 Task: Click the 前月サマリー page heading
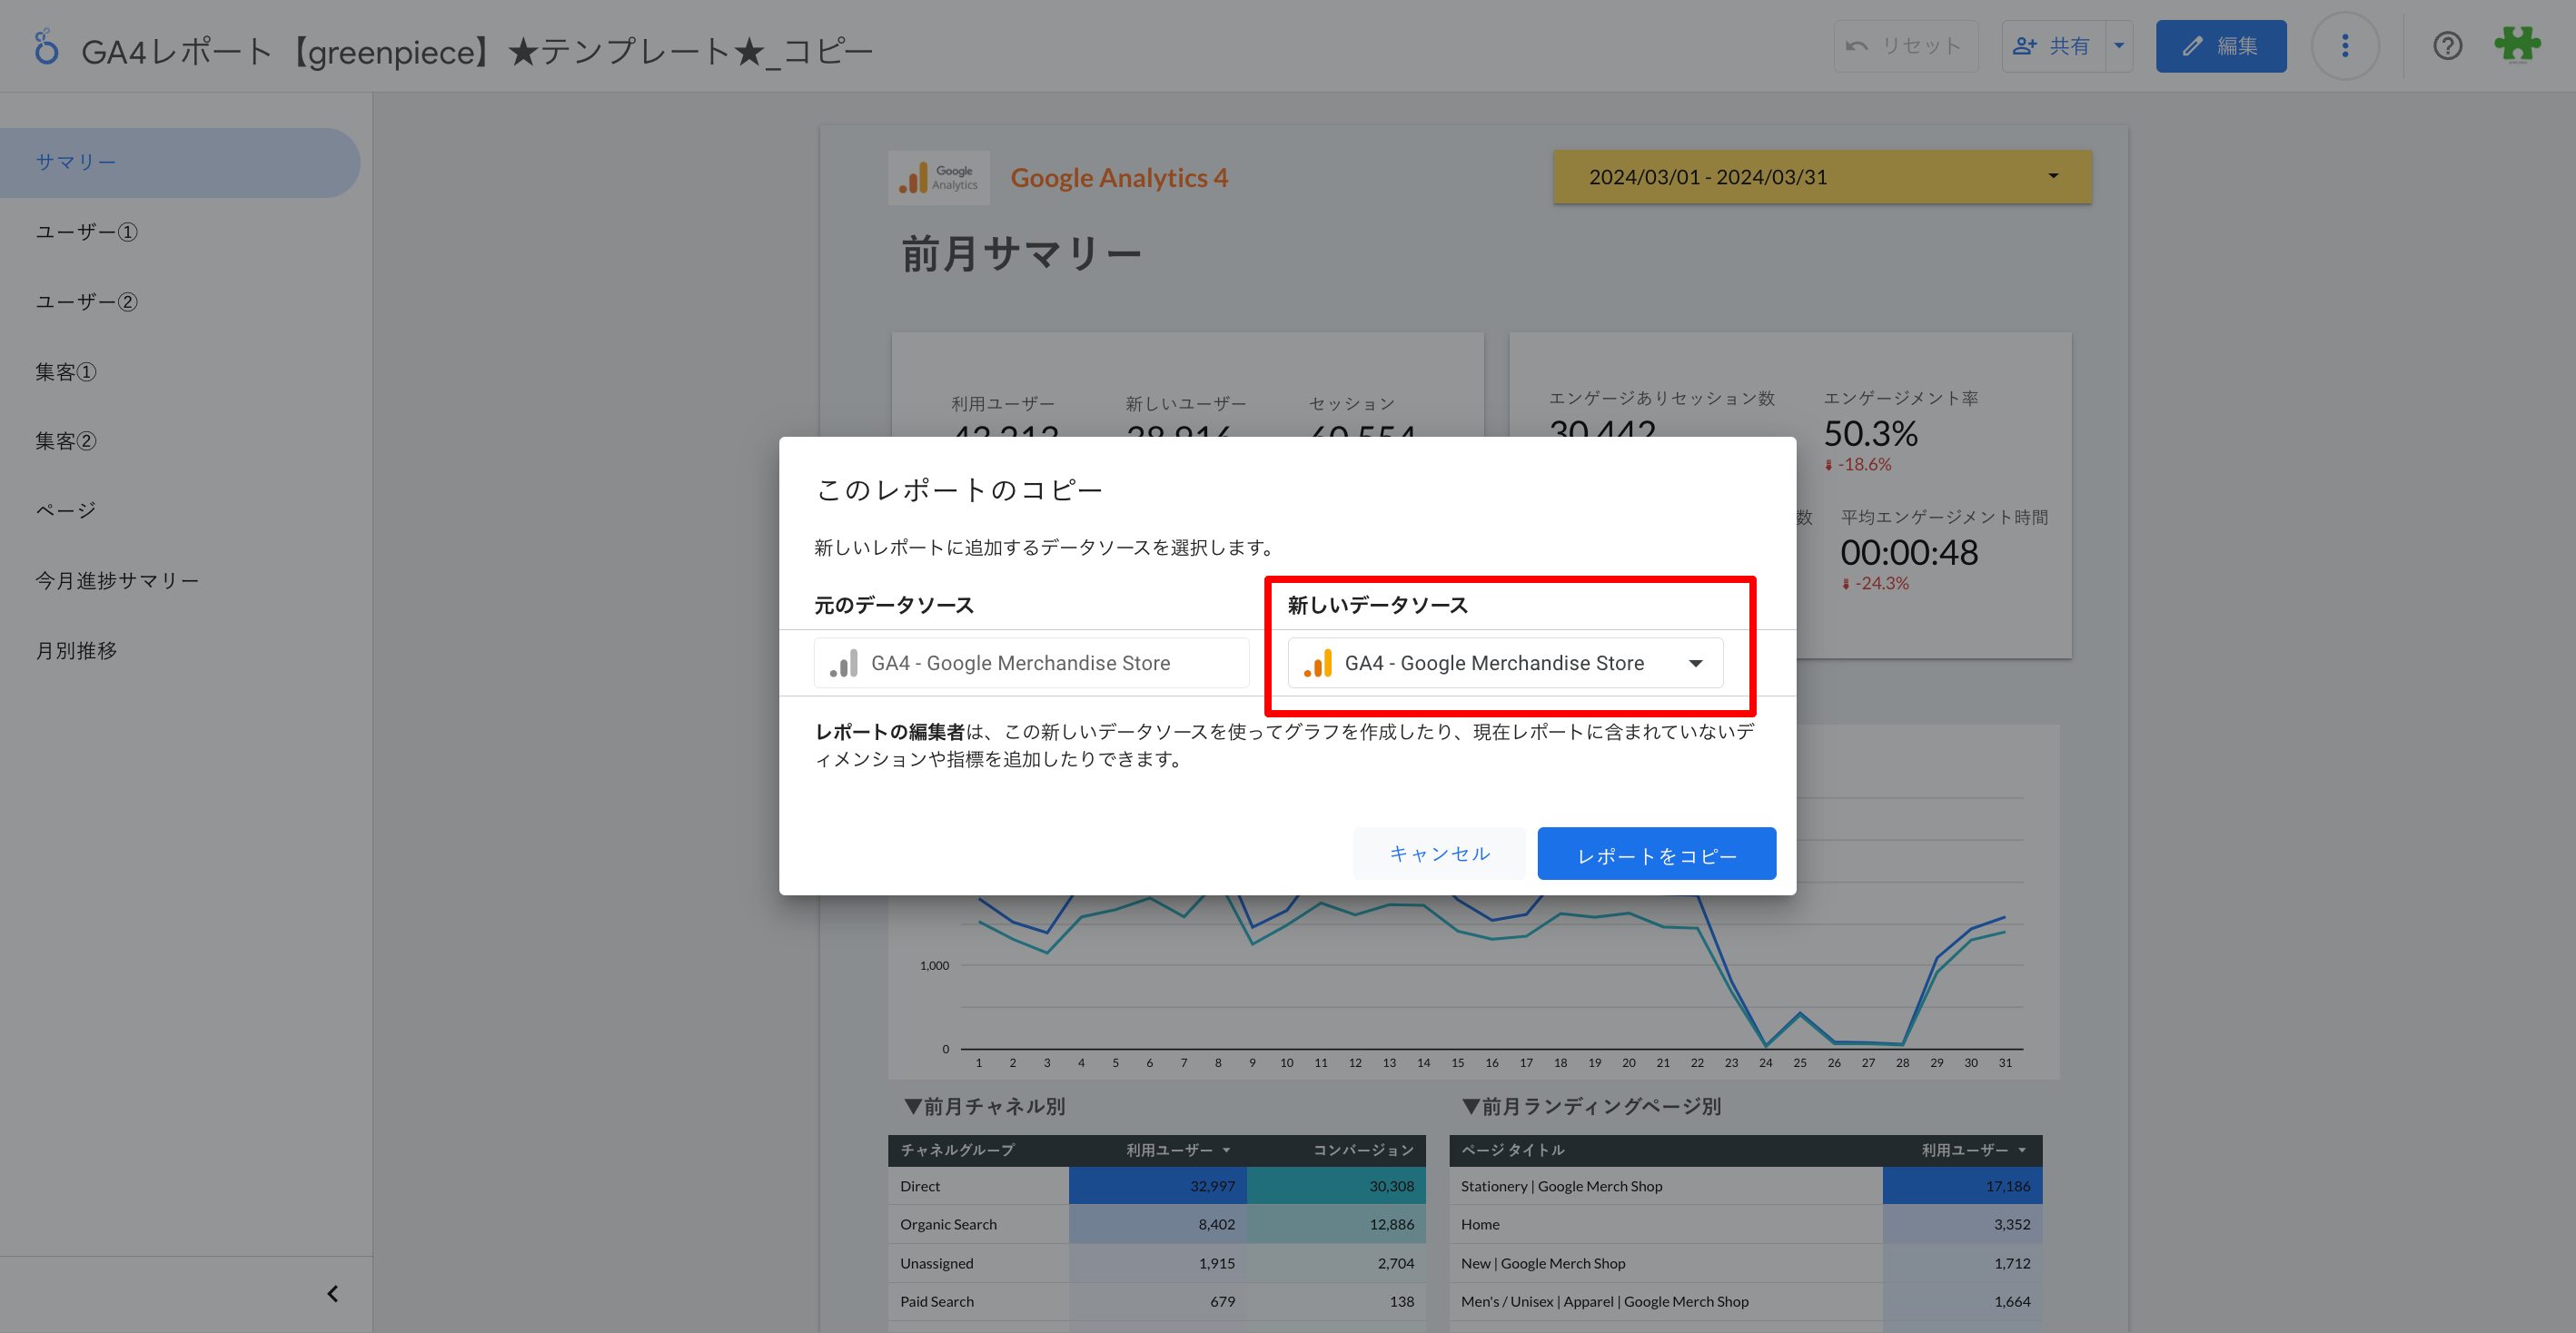click(x=1021, y=254)
